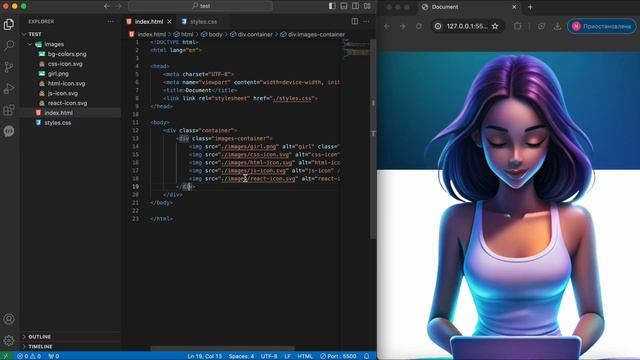This screenshot has width=640, height=360.
Task: Toggle the primary side bar layout icon
Action: point(332,6)
